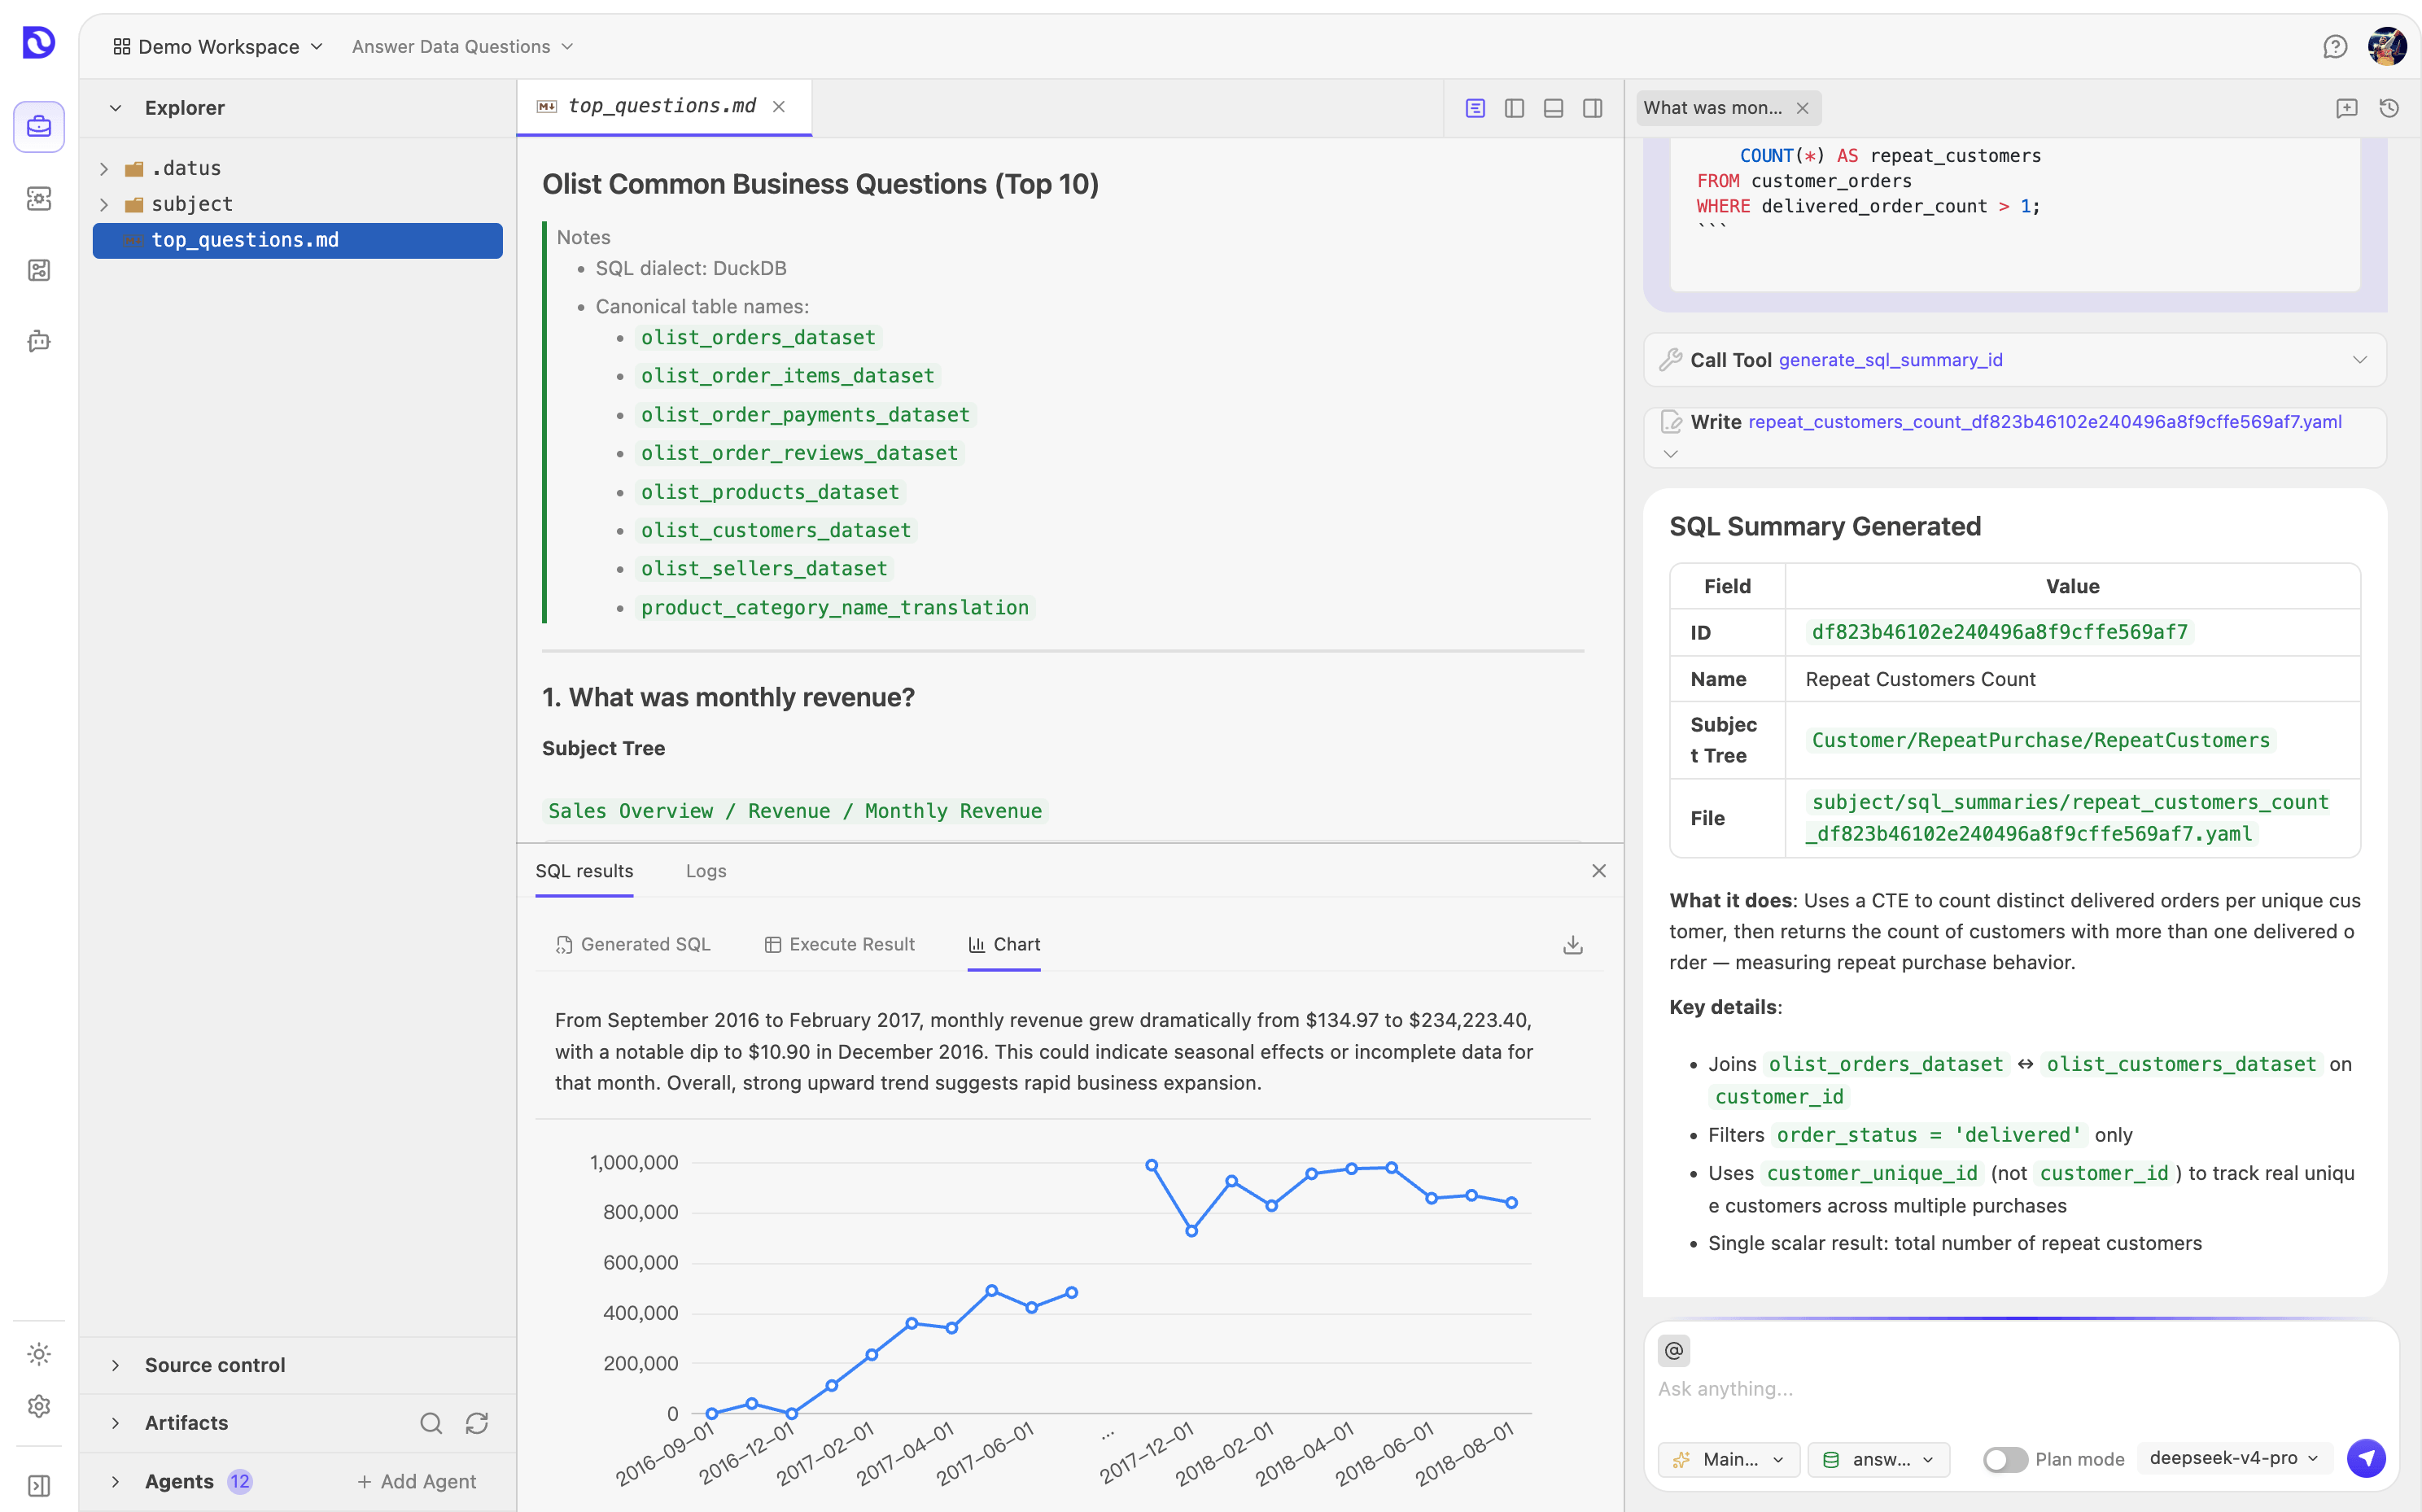Collapse the Explorer section
The height and width of the screenshot is (1512, 2422).
pos(116,108)
